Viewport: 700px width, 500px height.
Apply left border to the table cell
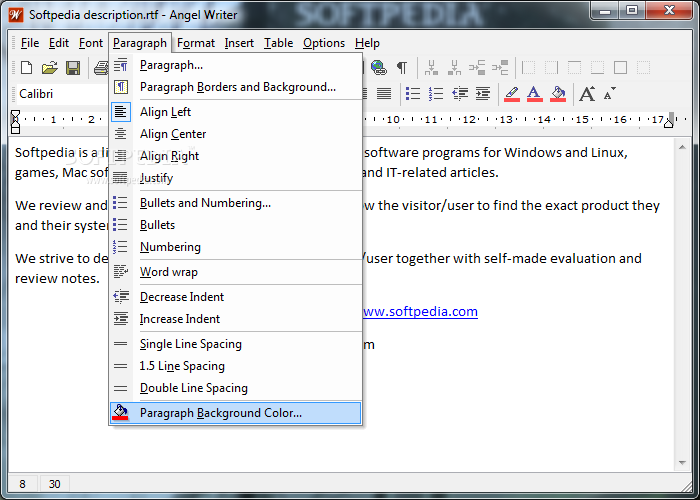[528, 68]
